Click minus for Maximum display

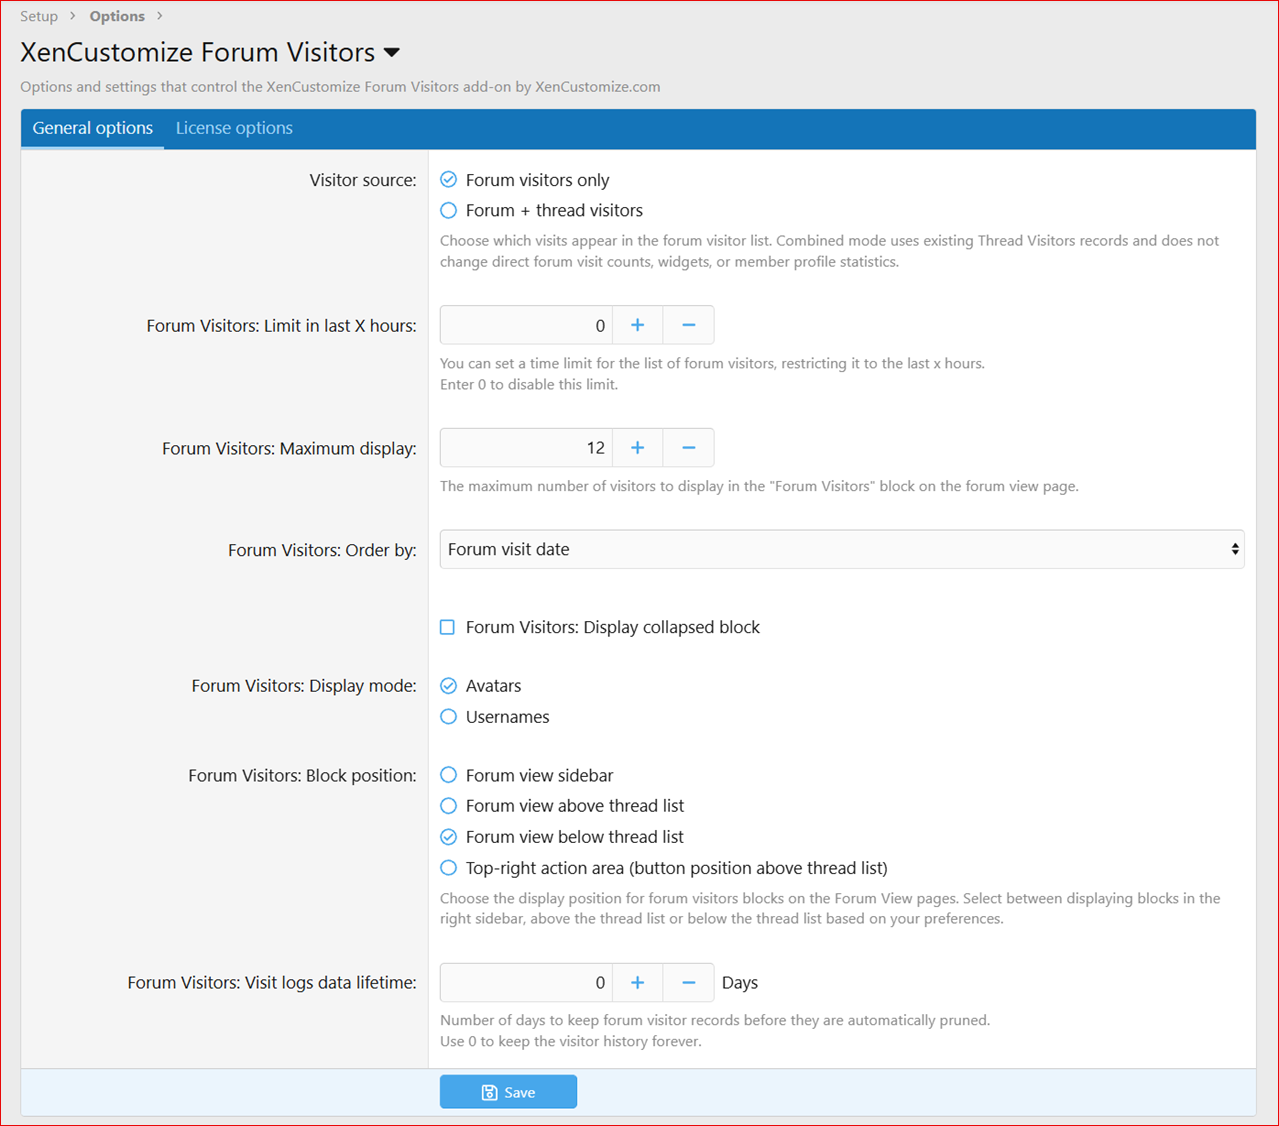pos(689,448)
